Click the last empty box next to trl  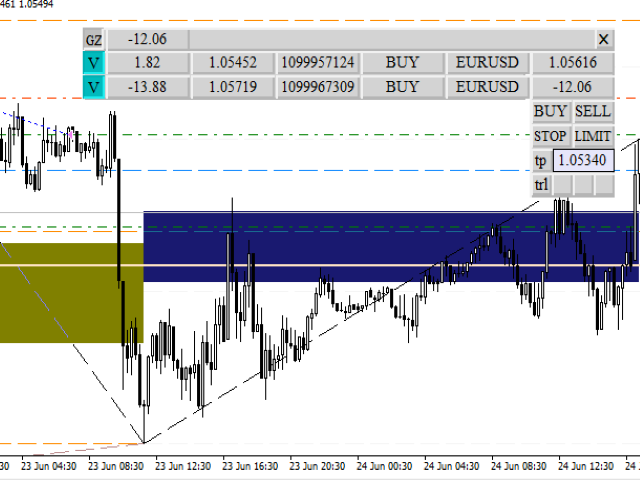click(x=604, y=185)
